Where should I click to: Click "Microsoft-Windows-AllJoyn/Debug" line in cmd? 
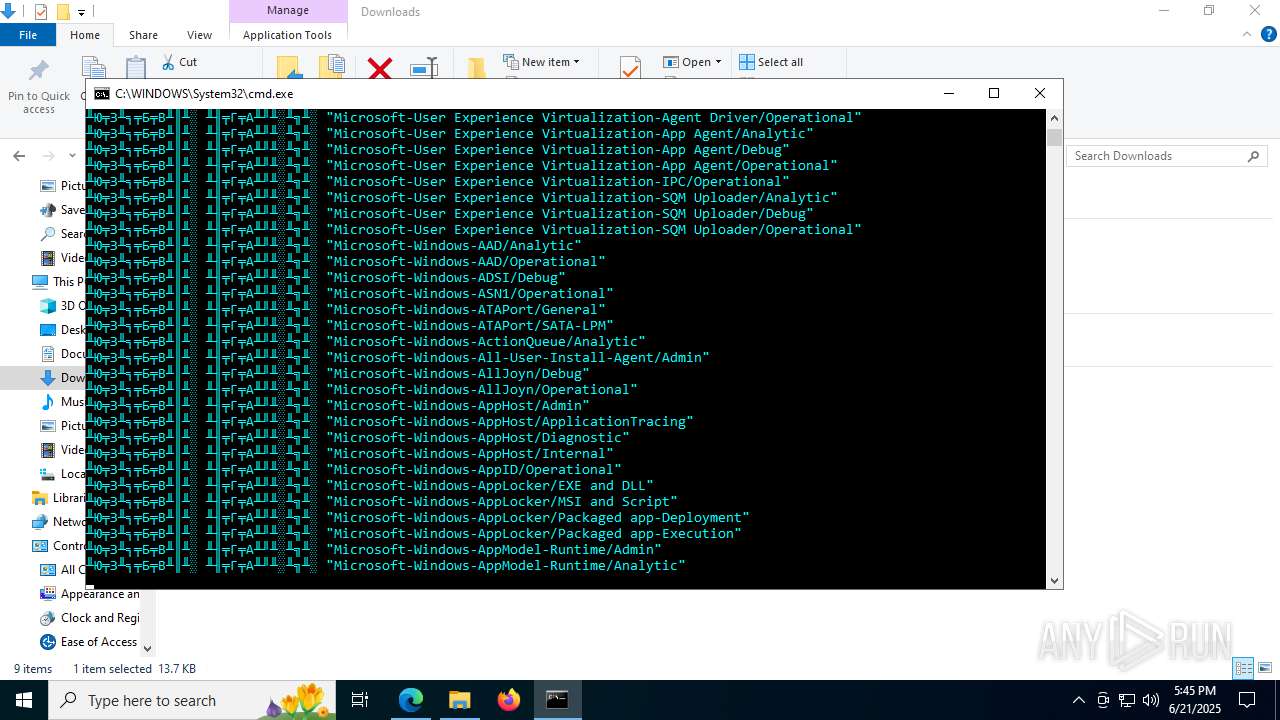coord(457,374)
